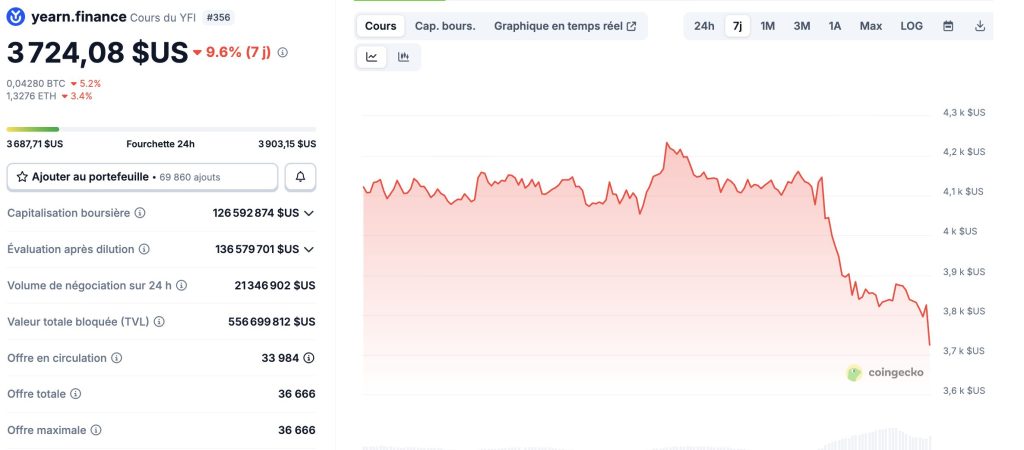Open Graphique en temps réel link
Screen dimensions: 1024x450
point(565,26)
